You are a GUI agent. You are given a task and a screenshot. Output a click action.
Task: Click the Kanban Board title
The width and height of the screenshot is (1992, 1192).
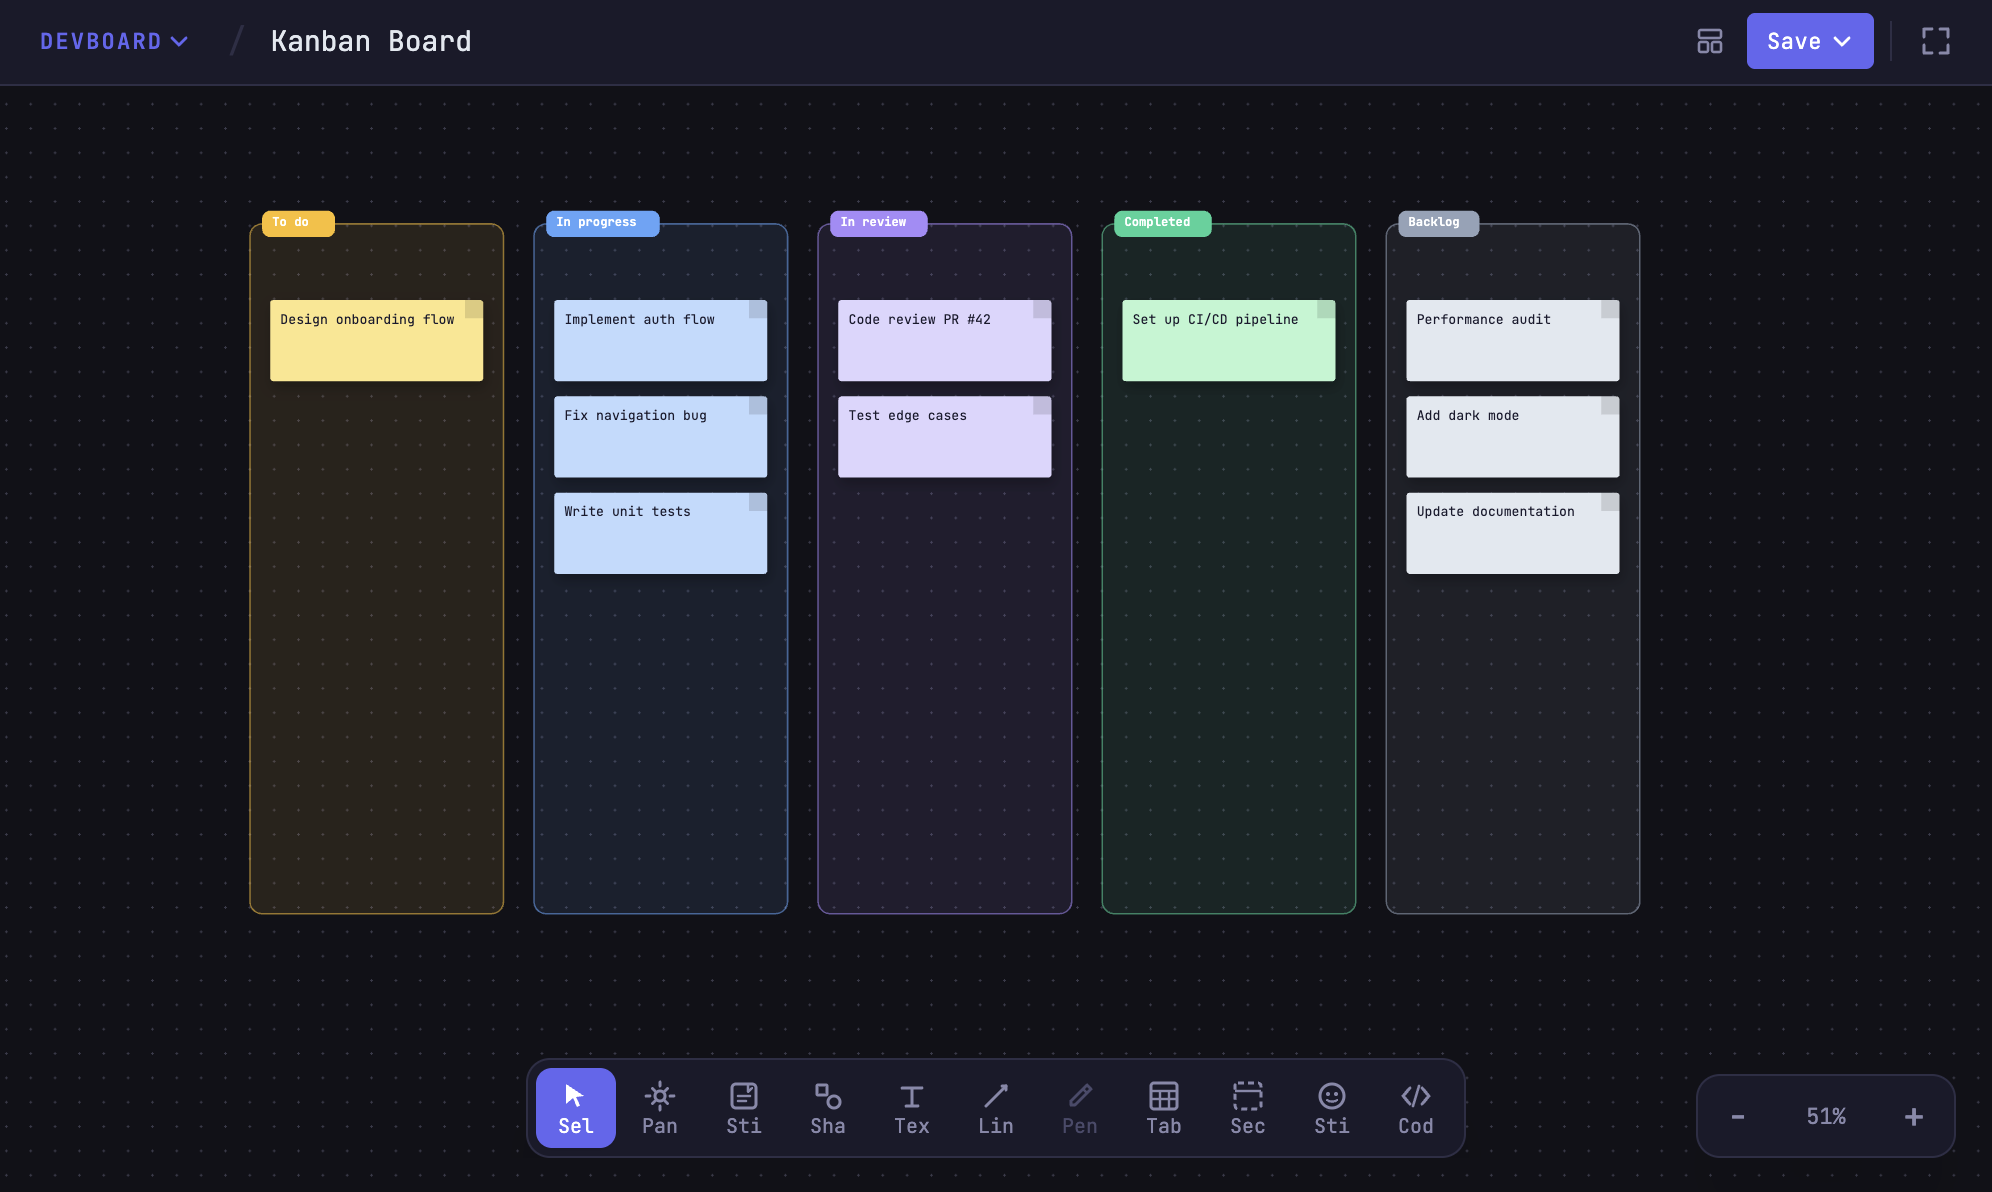tap(371, 41)
